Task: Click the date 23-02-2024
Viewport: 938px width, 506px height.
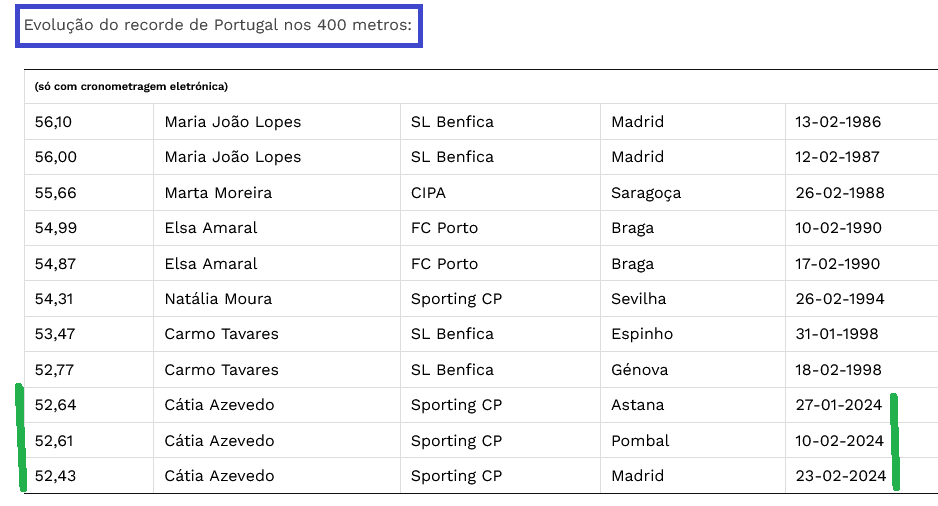Action: coord(840,475)
